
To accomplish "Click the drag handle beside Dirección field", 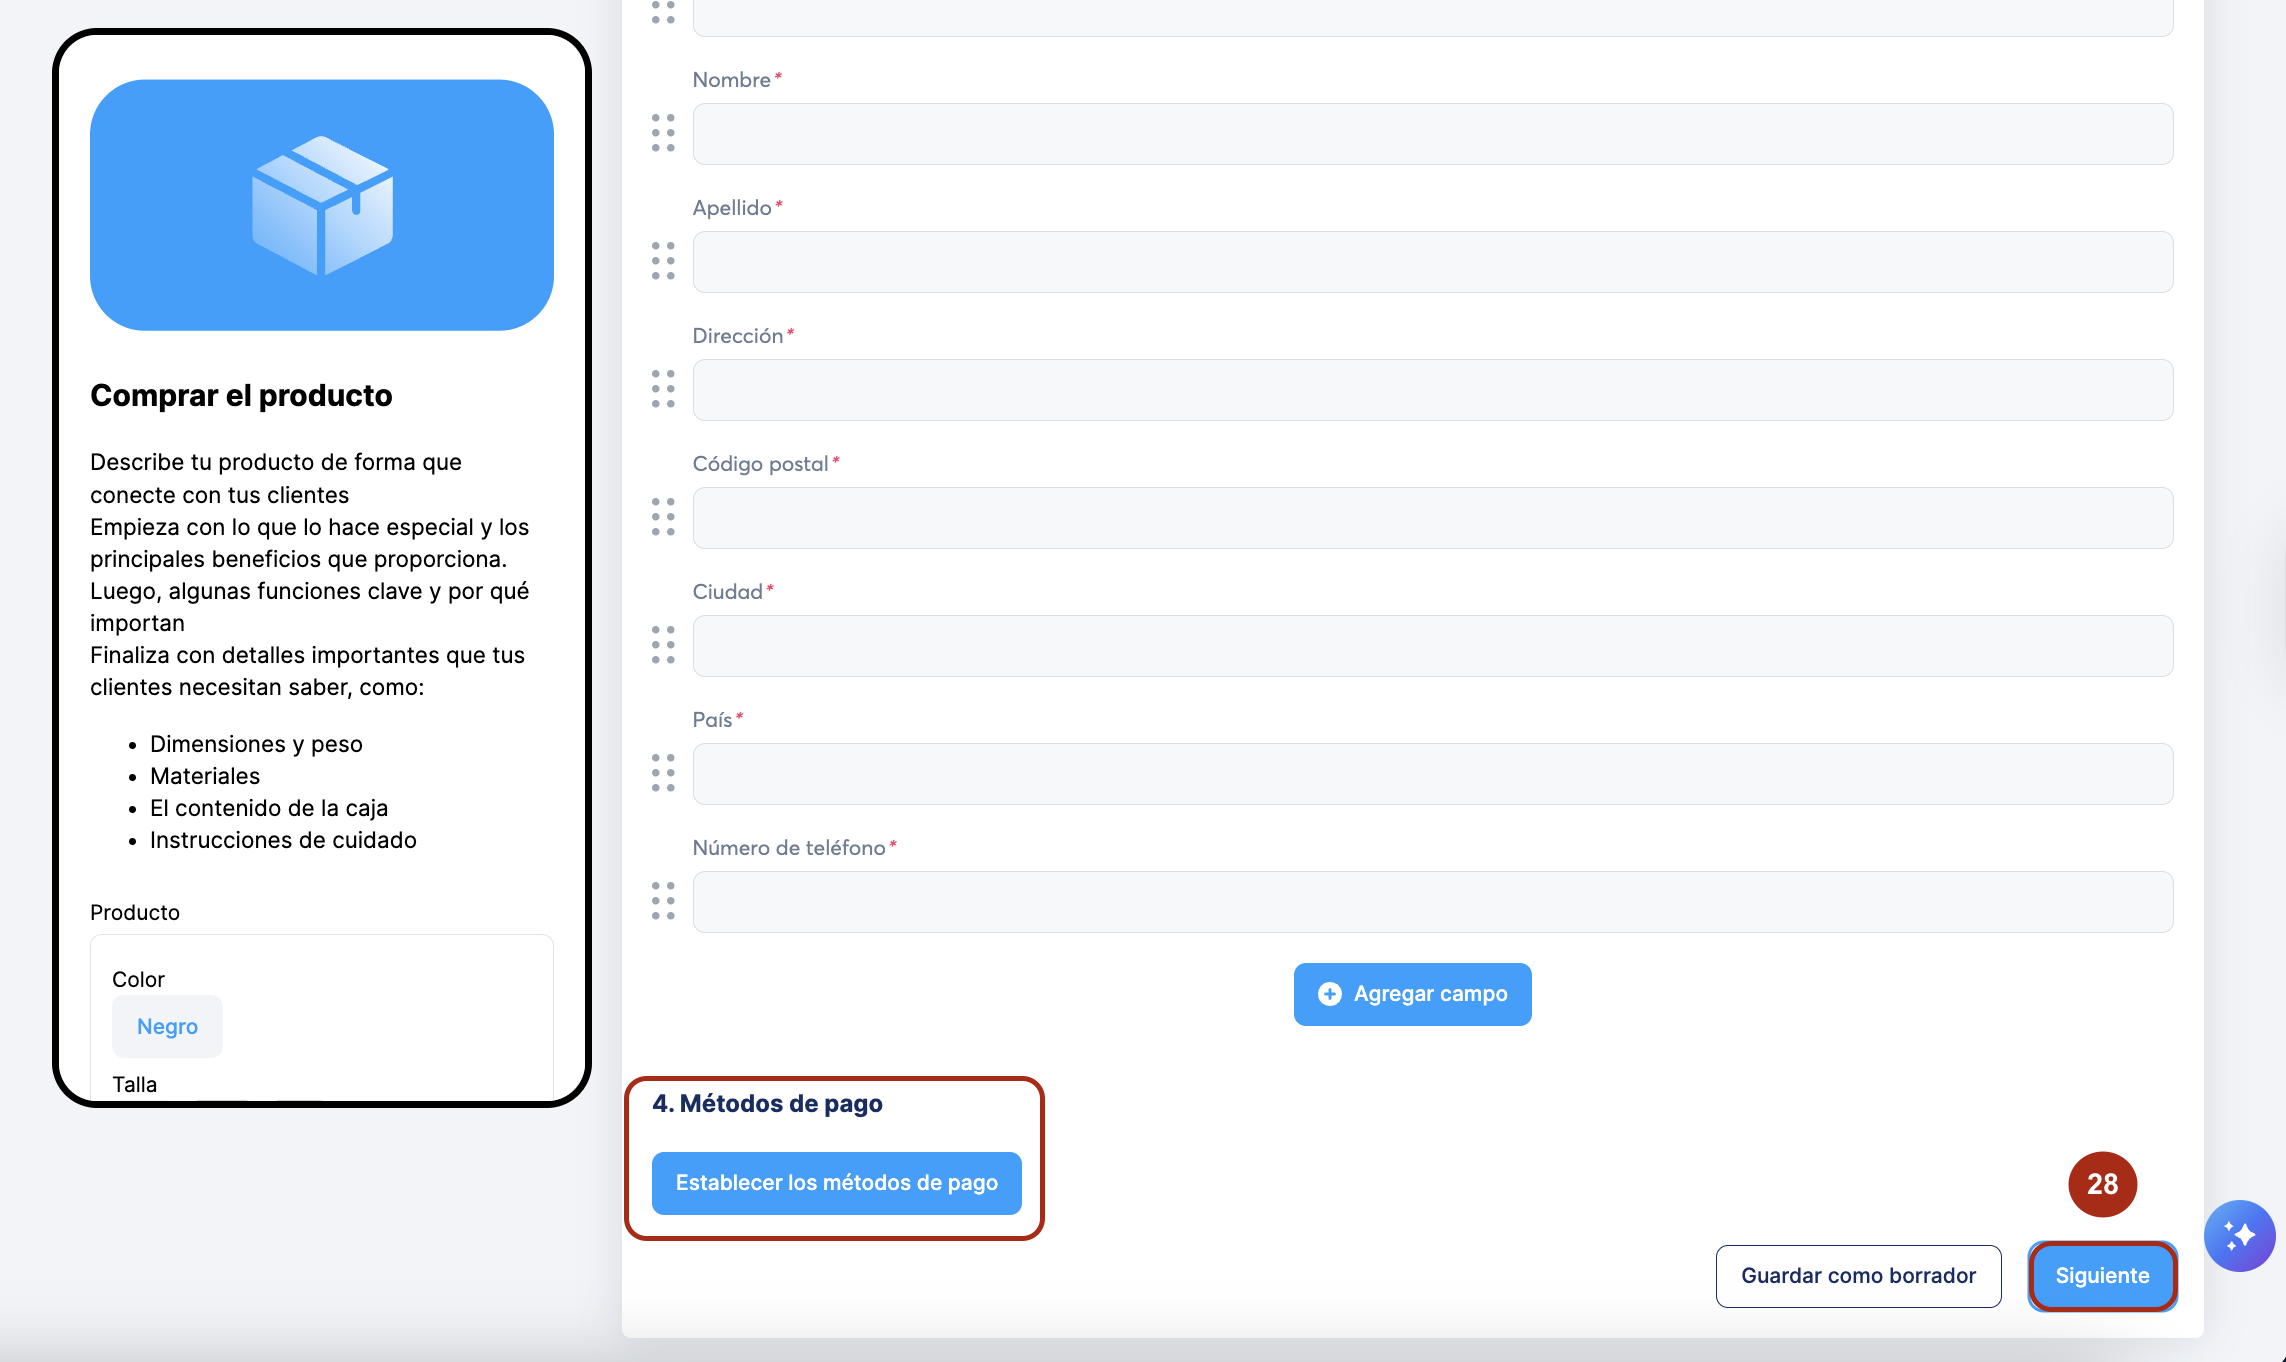I will tap(663, 389).
